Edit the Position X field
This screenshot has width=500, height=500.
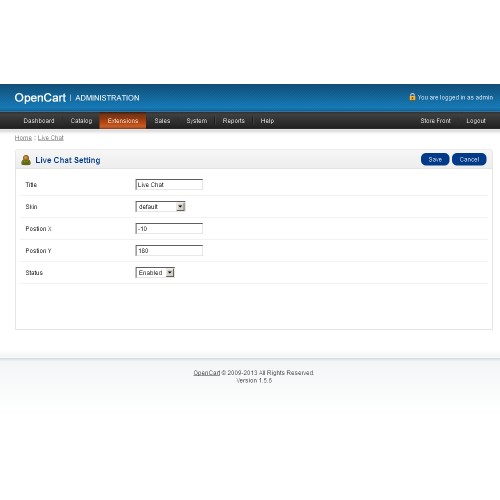tap(169, 229)
